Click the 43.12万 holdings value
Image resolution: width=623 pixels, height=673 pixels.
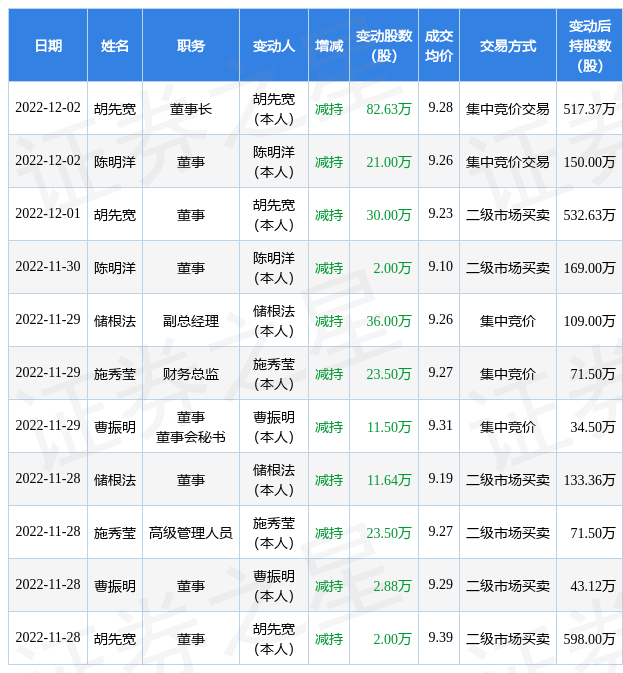(593, 586)
